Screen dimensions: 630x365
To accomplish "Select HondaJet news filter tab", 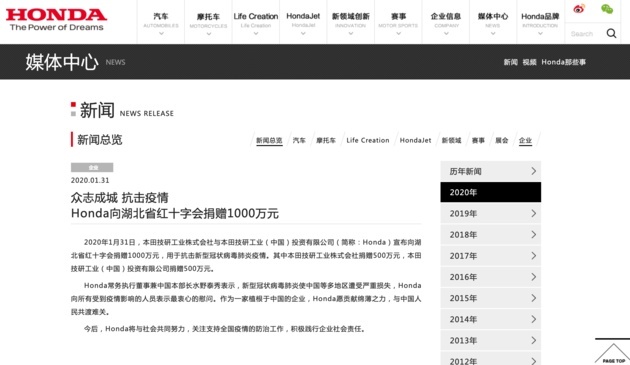I will [x=415, y=140].
